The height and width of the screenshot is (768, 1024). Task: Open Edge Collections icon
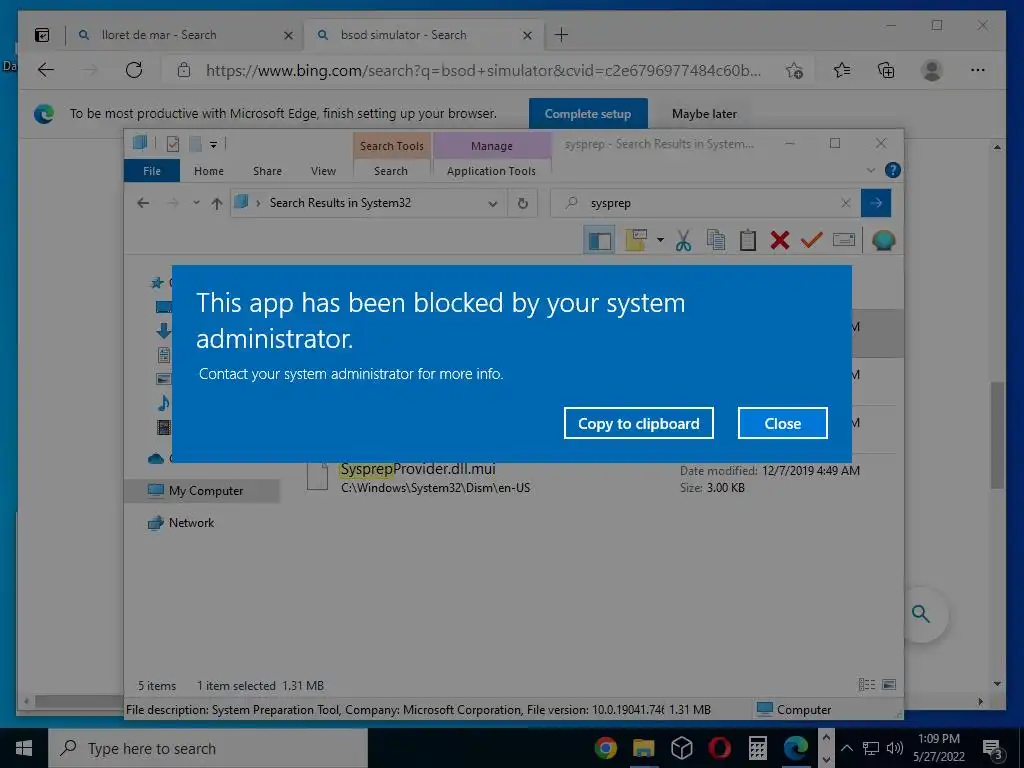click(x=886, y=70)
